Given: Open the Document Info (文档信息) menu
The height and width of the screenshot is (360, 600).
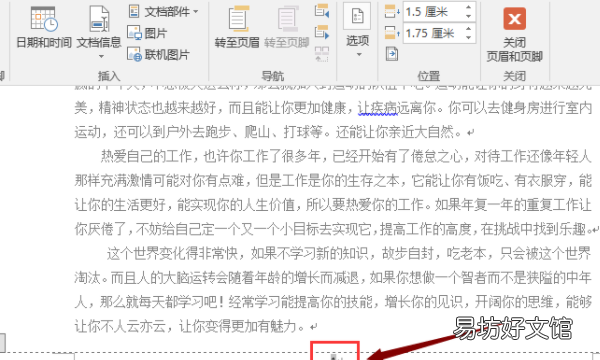Looking at the screenshot, I should pyautogui.click(x=99, y=31).
